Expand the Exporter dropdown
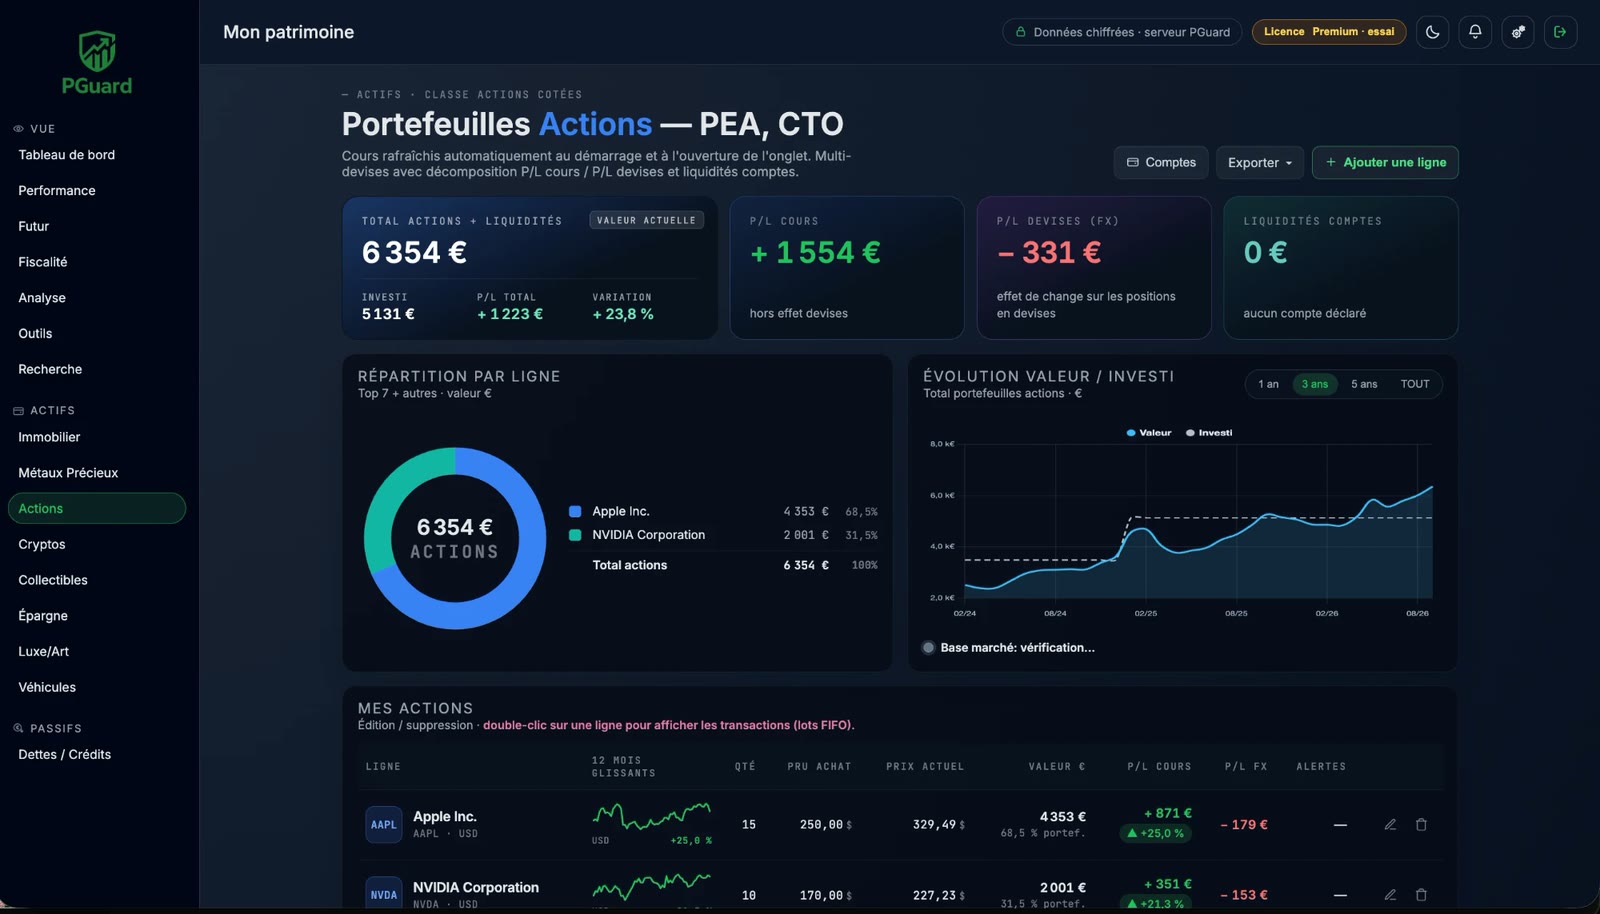The width and height of the screenshot is (1600, 914). (1260, 162)
